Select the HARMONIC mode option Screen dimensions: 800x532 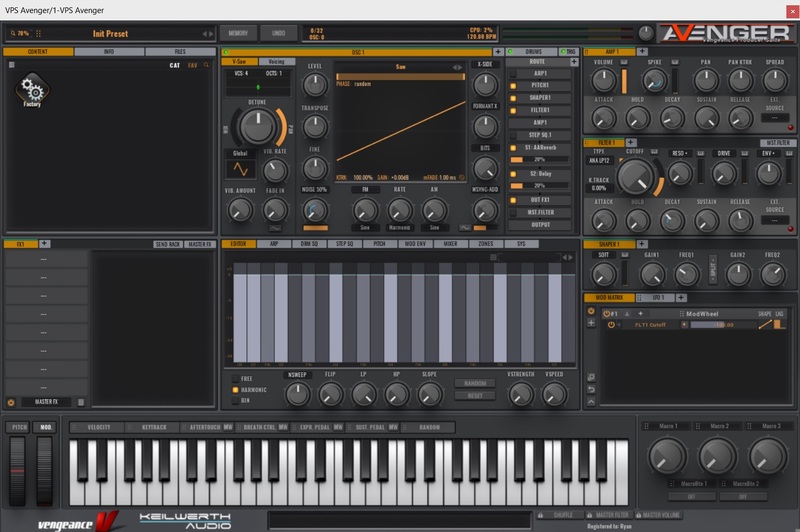236,389
